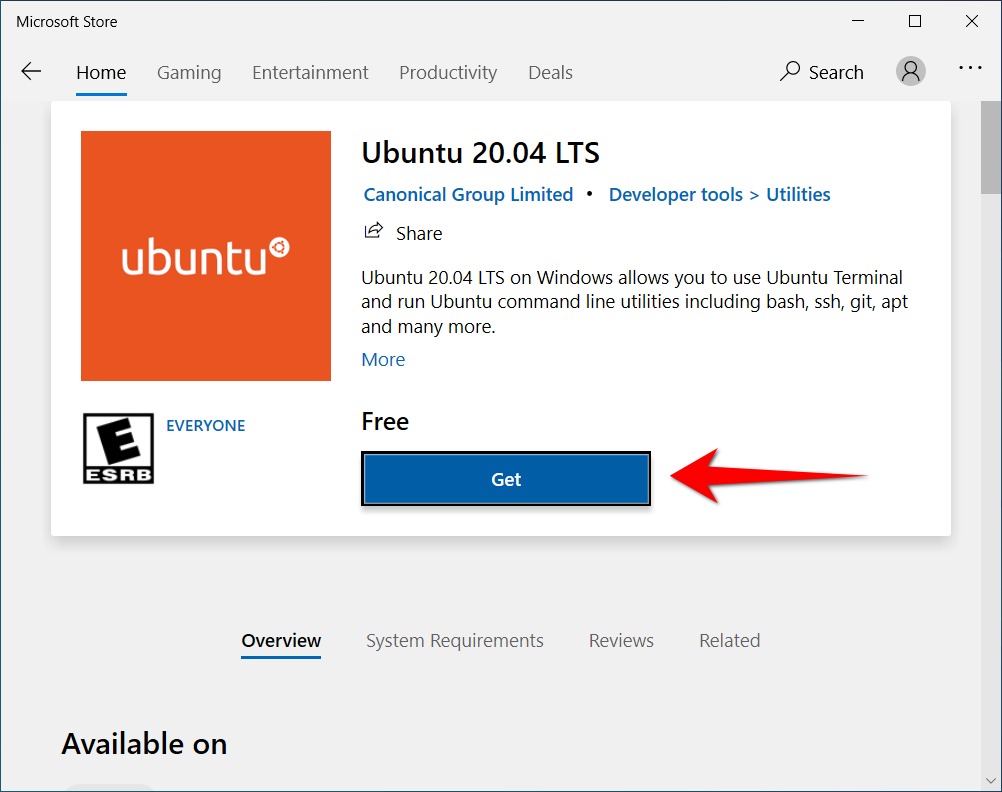Open the Deals tab

click(550, 73)
